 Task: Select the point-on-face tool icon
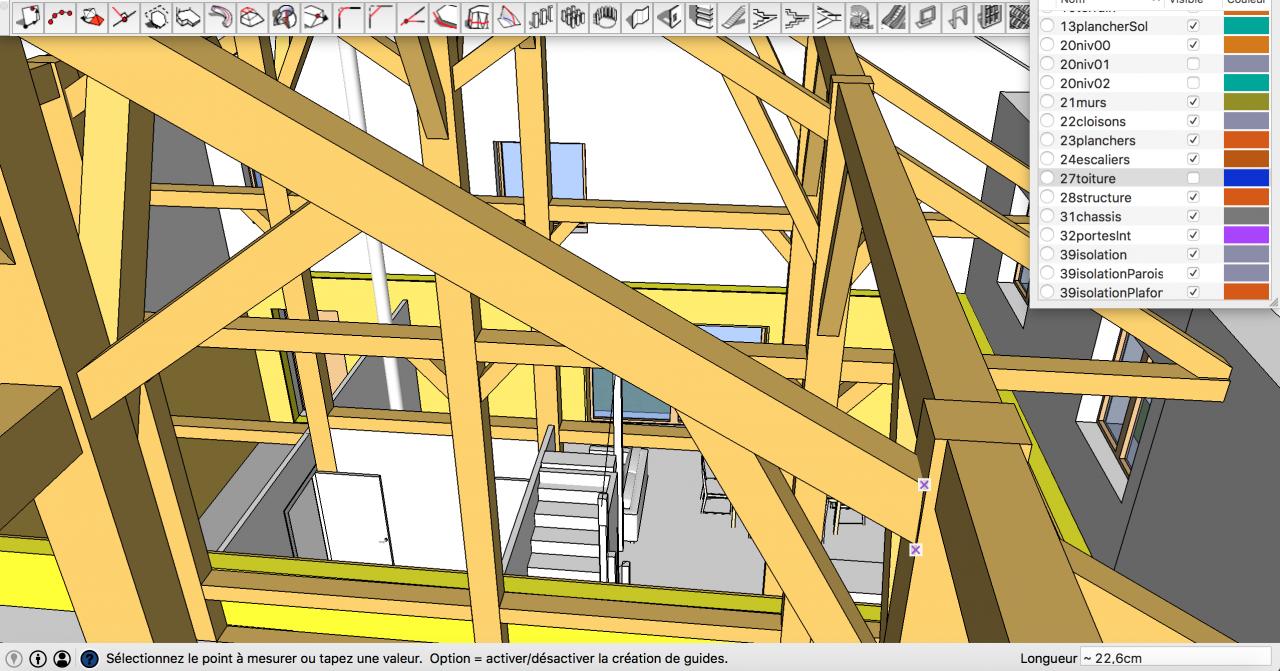click(x=30, y=16)
